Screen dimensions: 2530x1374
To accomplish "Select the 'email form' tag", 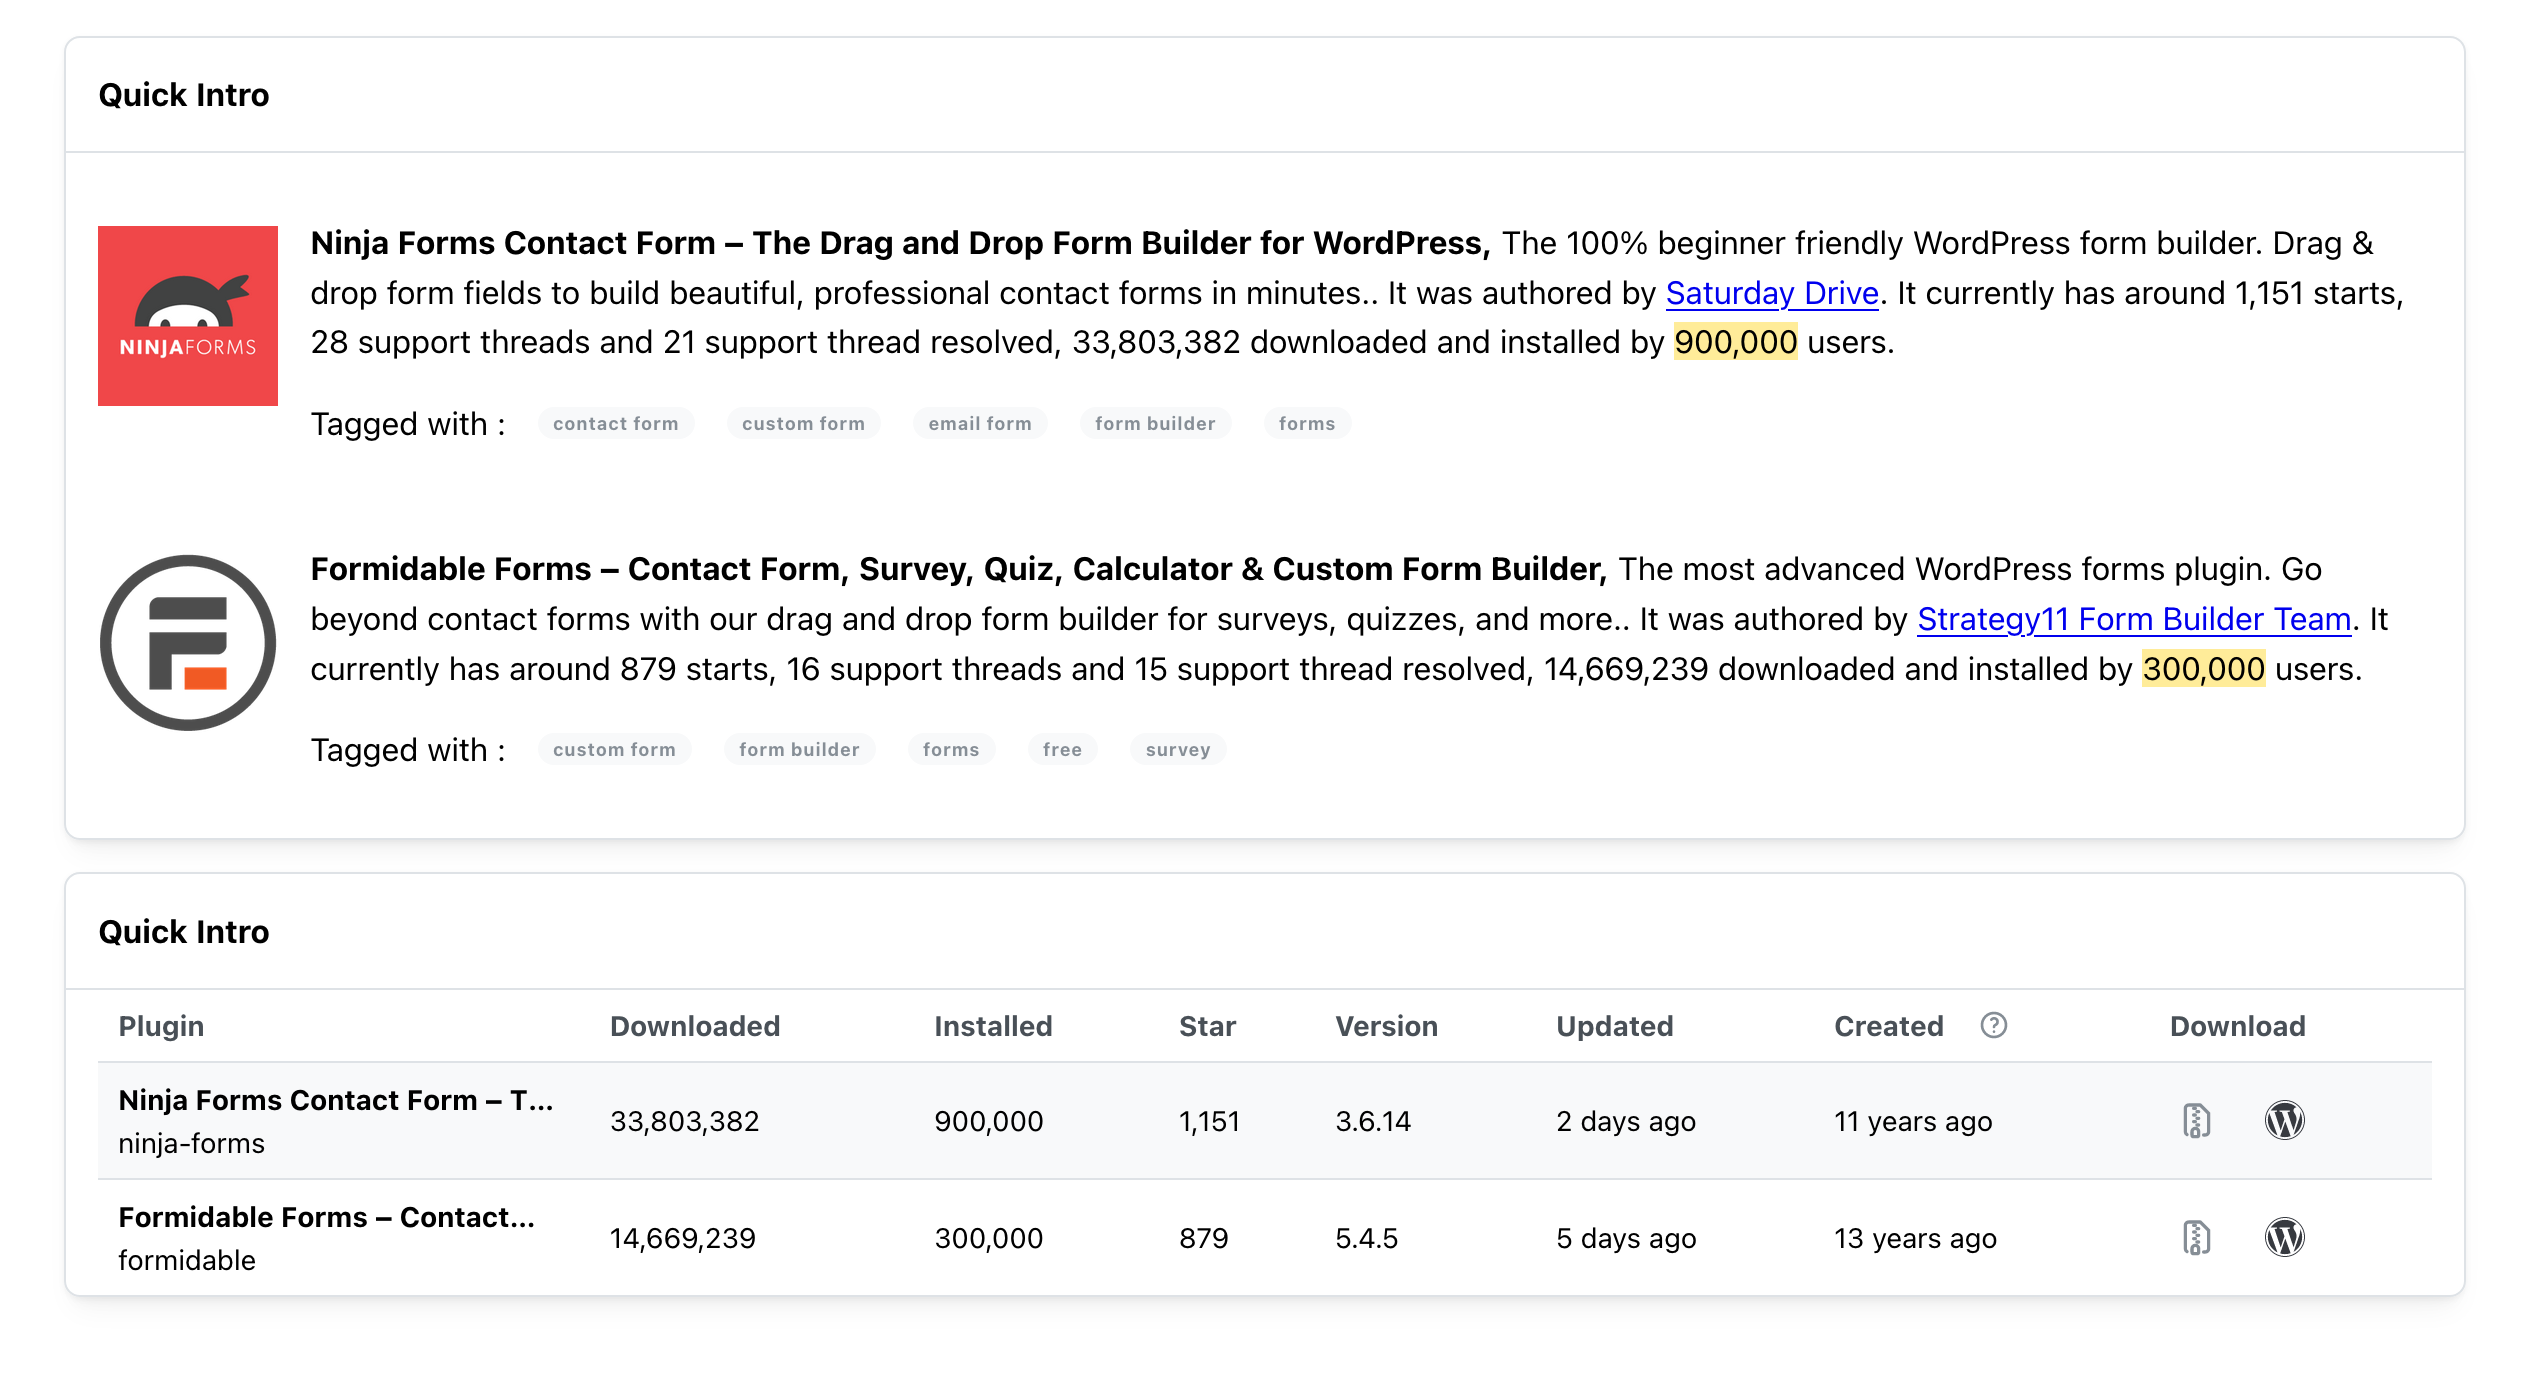I will point(980,423).
